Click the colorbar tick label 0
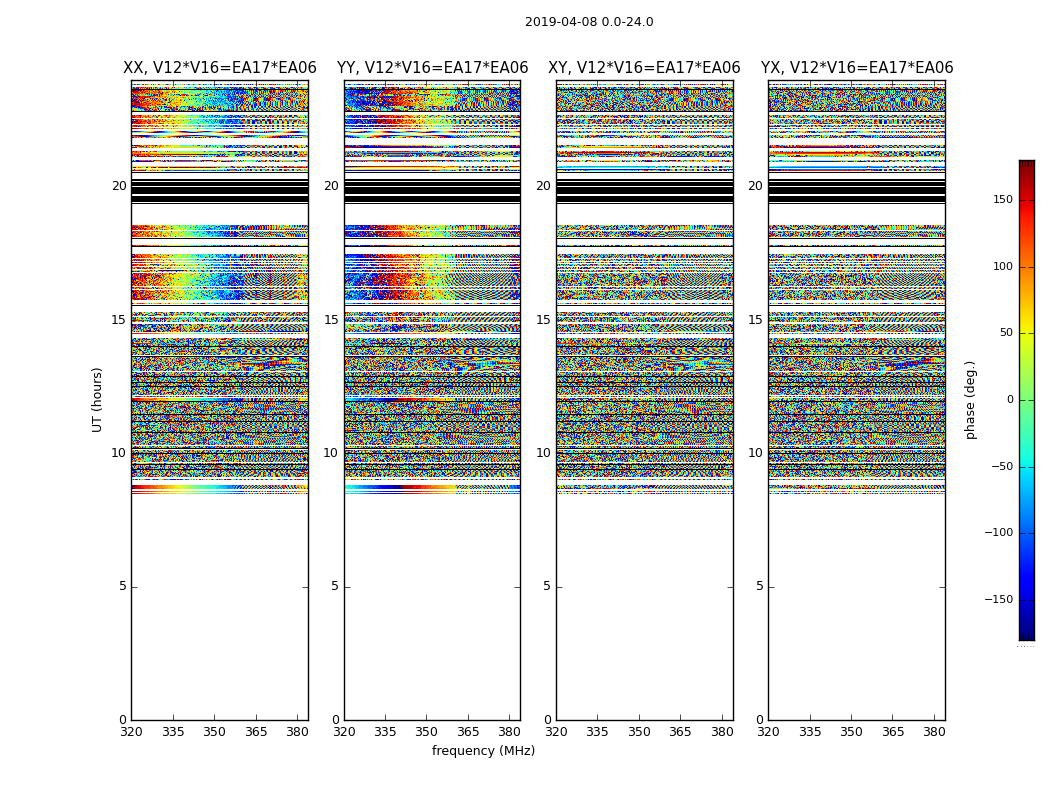 (1010, 400)
